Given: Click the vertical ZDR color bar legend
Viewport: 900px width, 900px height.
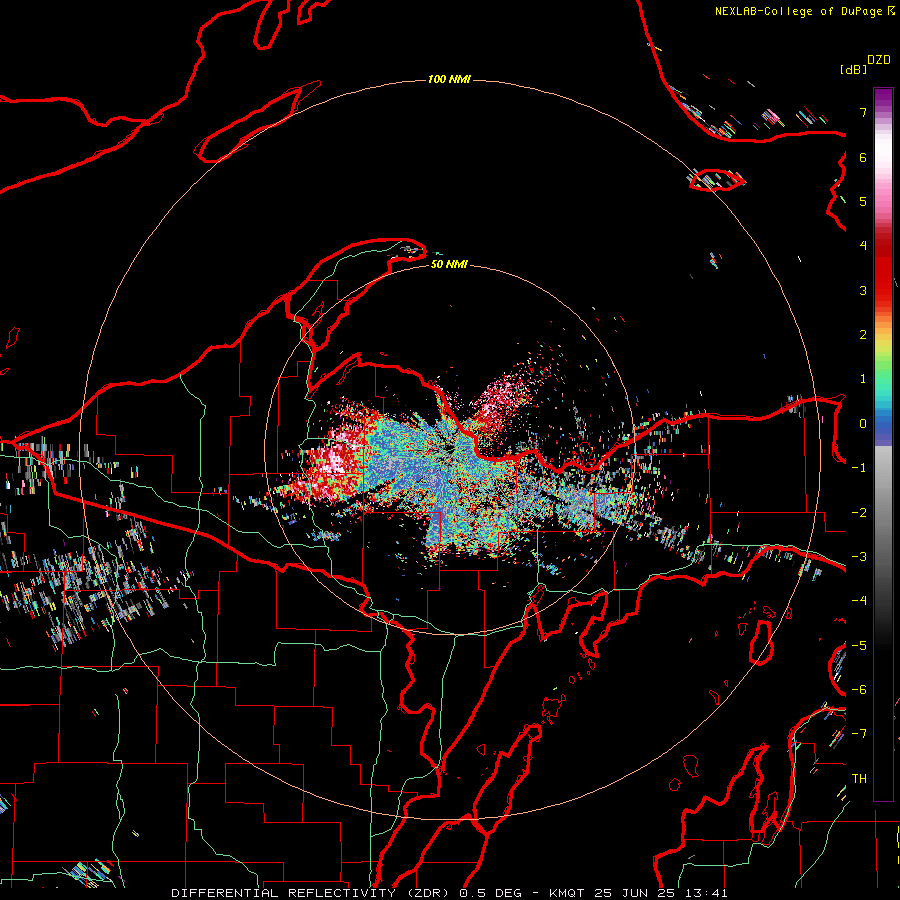Looking at the screenshot, I should click(x=883, y=444).
